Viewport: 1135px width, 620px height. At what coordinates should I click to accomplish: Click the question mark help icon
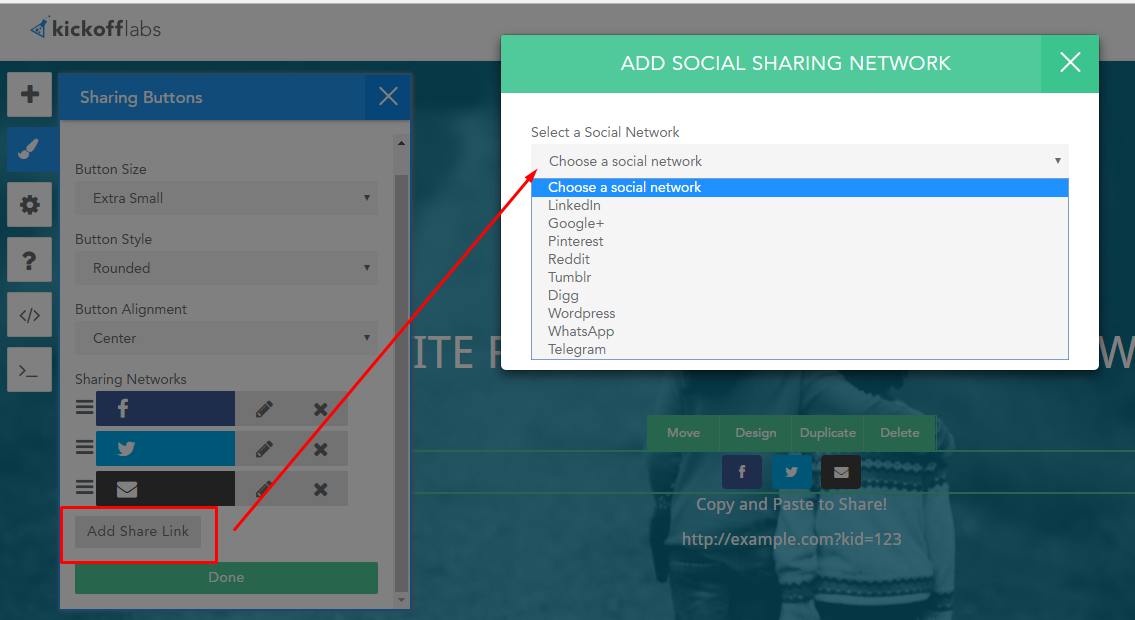point(30,260)
